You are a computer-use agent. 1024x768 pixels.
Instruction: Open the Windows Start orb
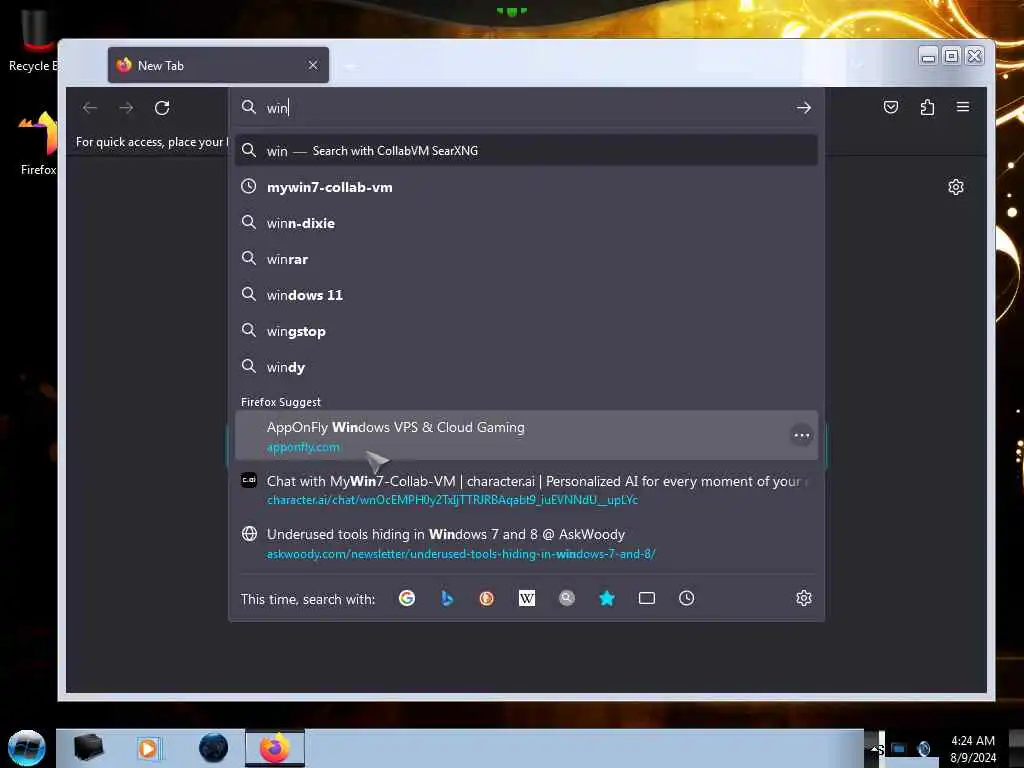27,748
